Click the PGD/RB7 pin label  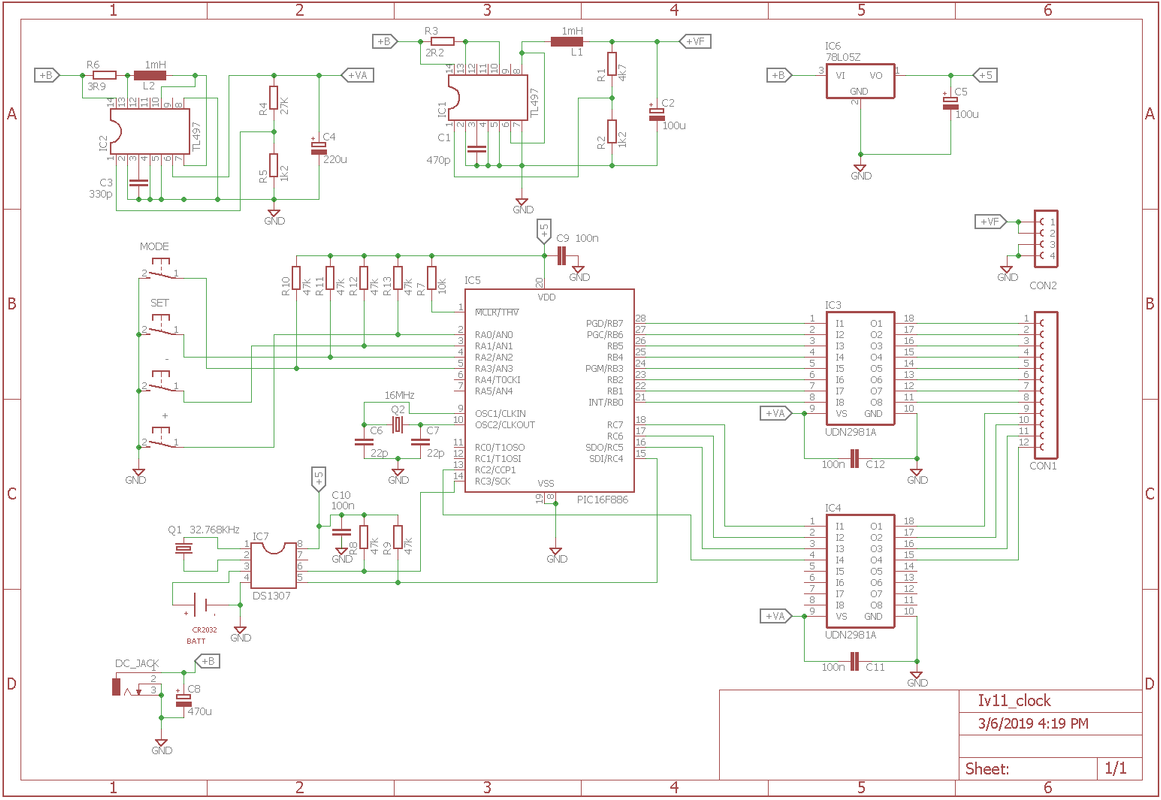605,324
